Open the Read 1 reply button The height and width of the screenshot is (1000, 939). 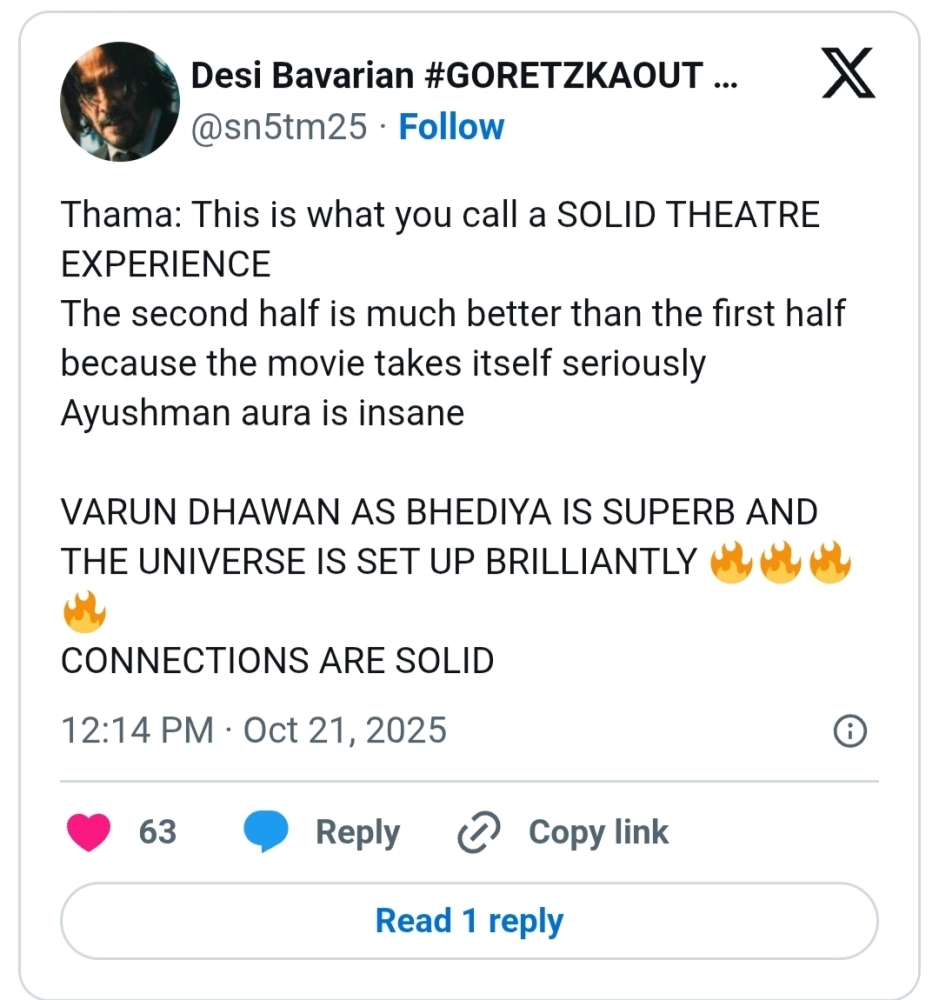click(469, 921)
